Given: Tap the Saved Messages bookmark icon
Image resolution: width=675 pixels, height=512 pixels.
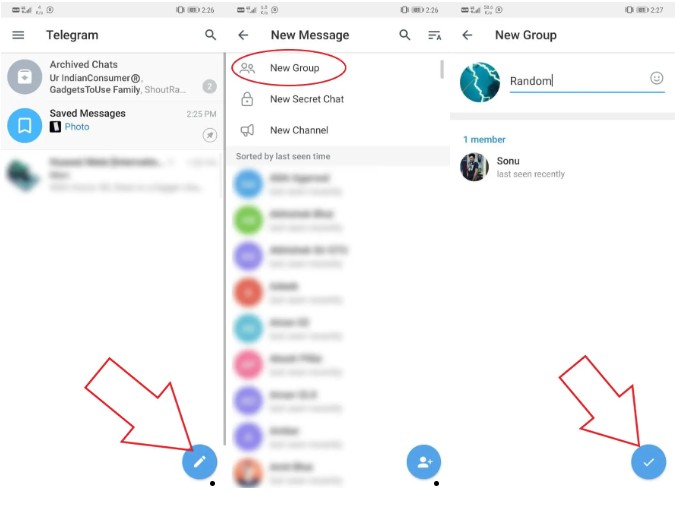Looking at the screenshot, I should [24, 125].
